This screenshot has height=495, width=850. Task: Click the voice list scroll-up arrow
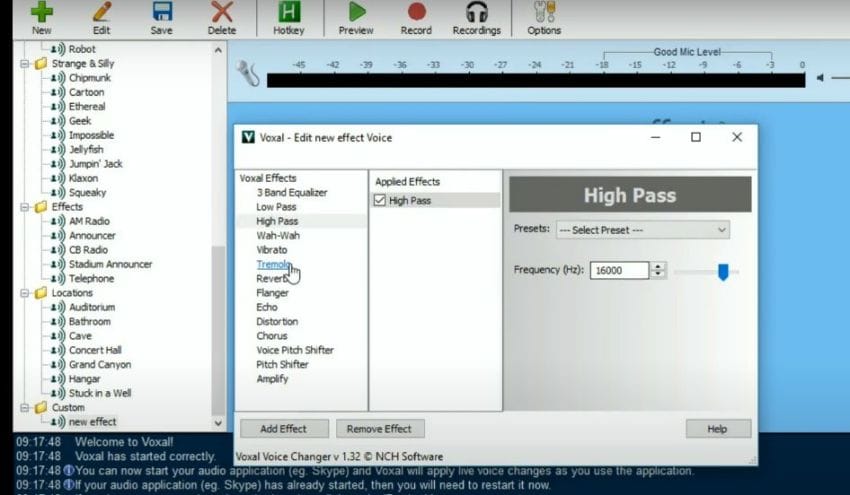[x=218, y=50]
